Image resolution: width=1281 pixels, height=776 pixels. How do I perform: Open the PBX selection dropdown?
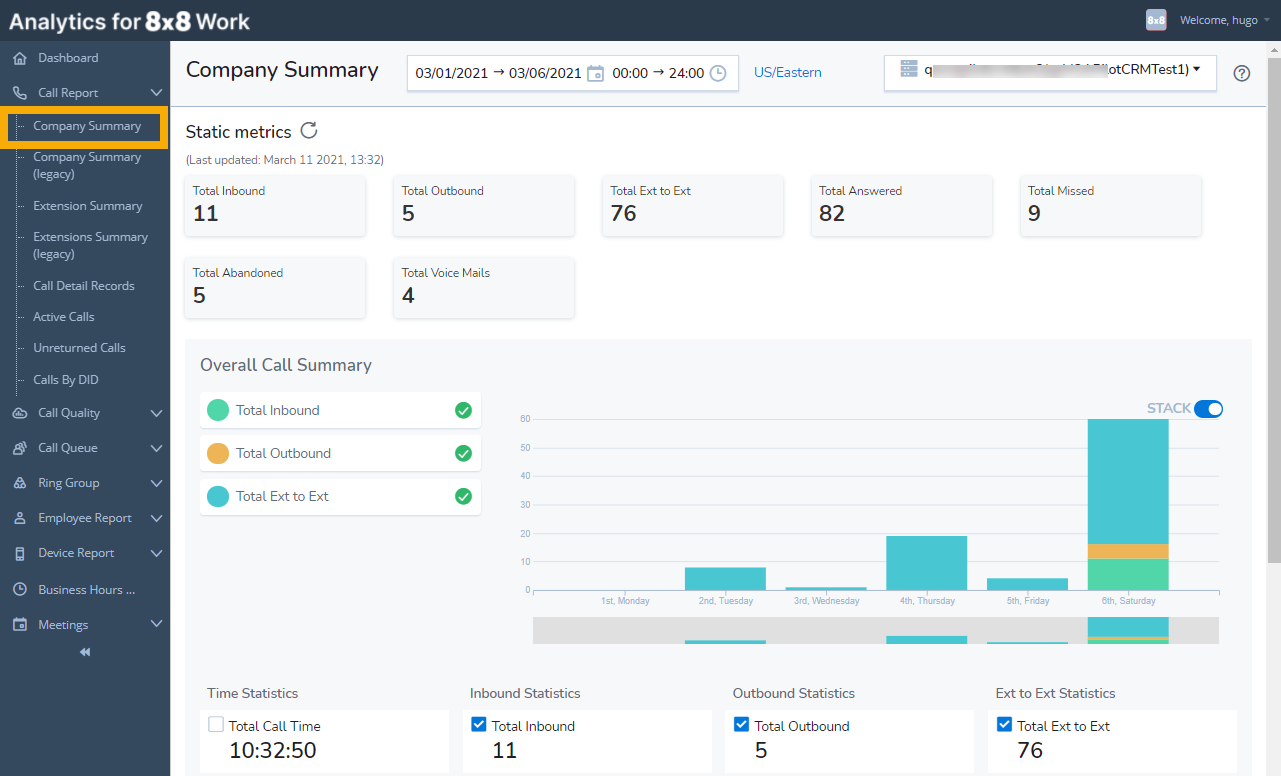click(1049, 71)
